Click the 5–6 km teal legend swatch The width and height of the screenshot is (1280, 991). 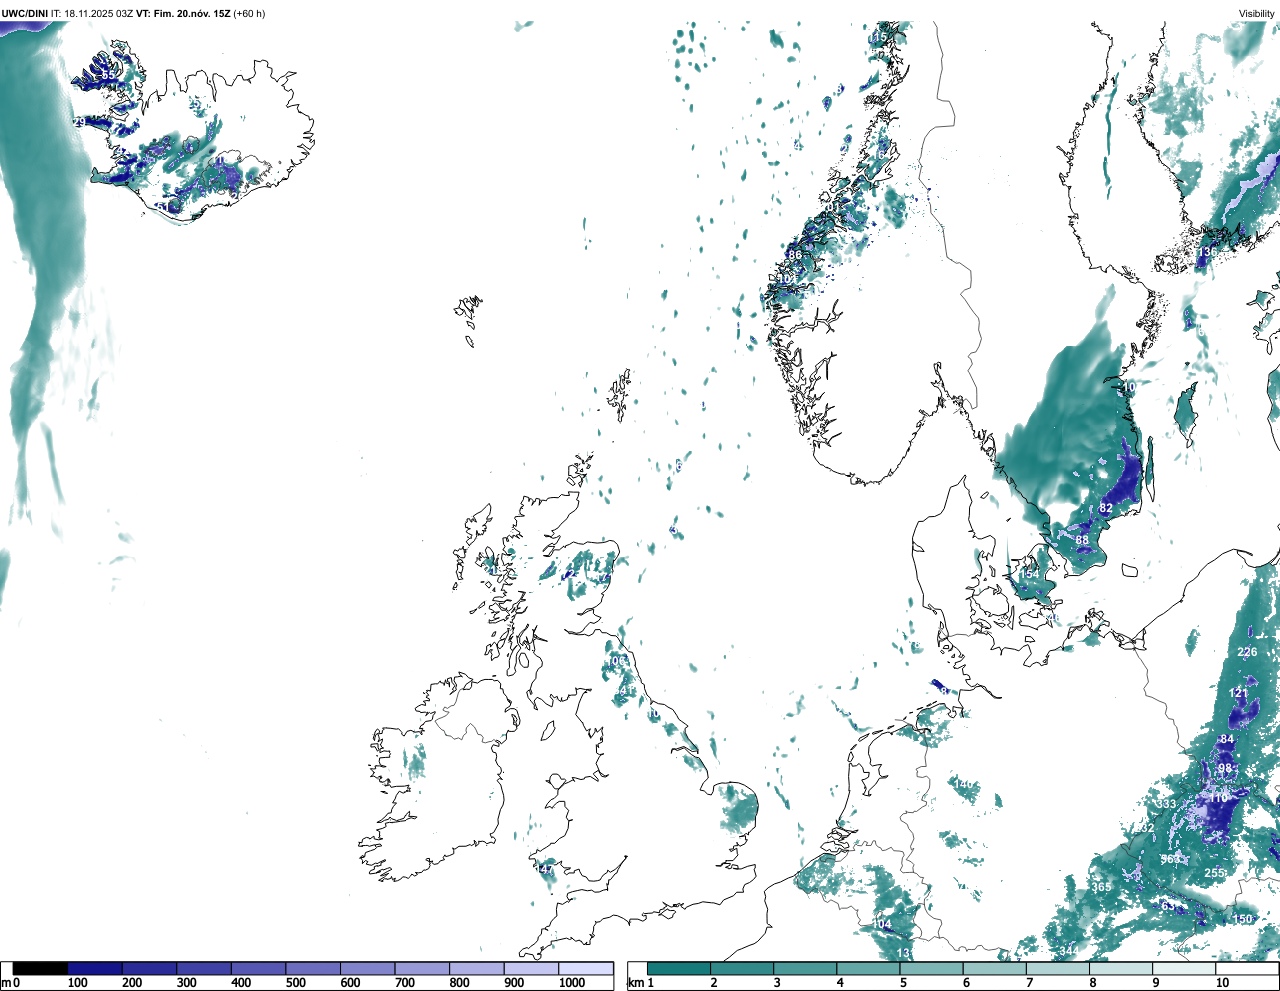pos(933,969)
